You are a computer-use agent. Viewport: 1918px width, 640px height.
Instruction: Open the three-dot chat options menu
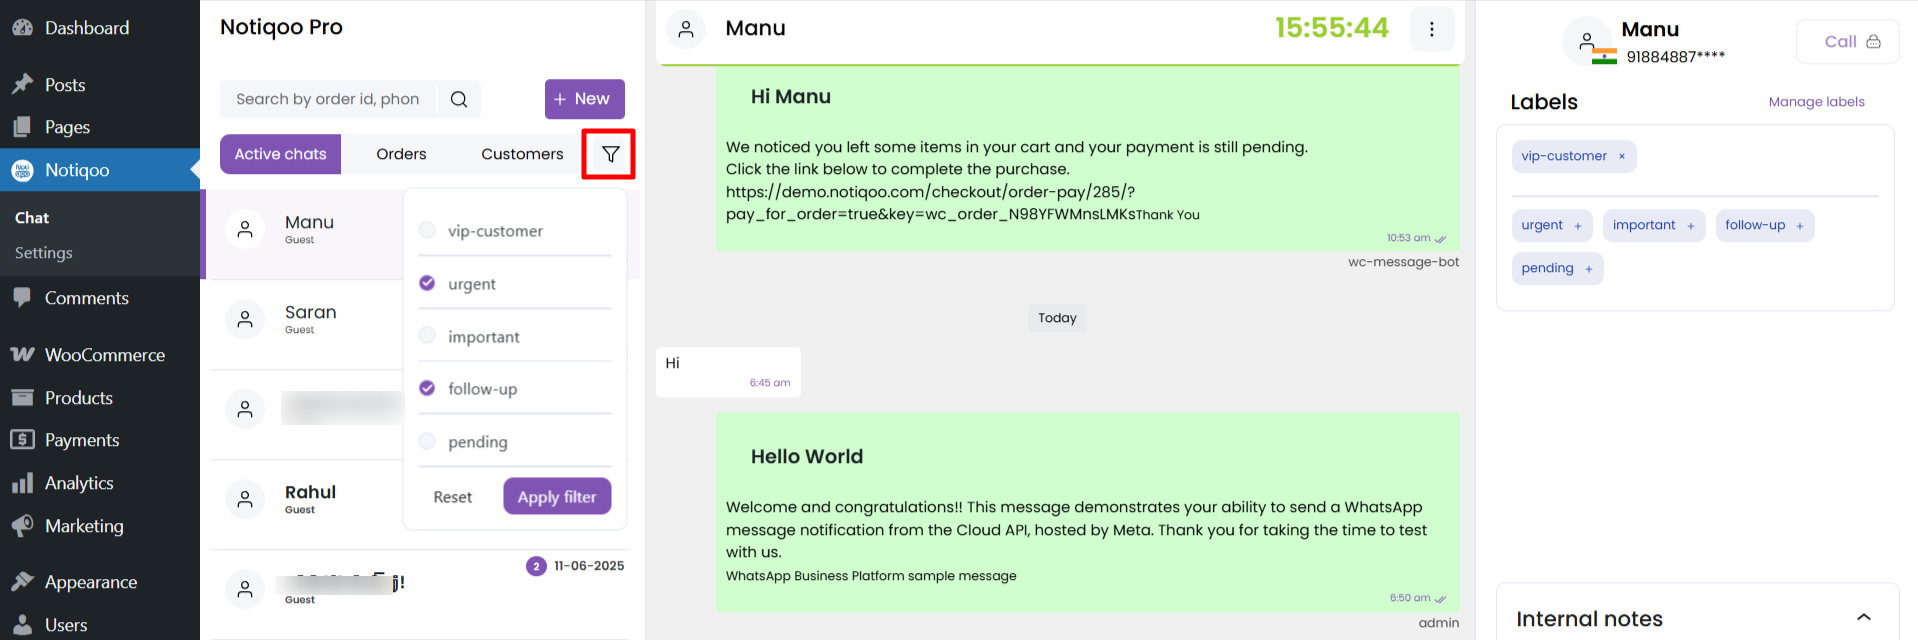[1431, 29]
